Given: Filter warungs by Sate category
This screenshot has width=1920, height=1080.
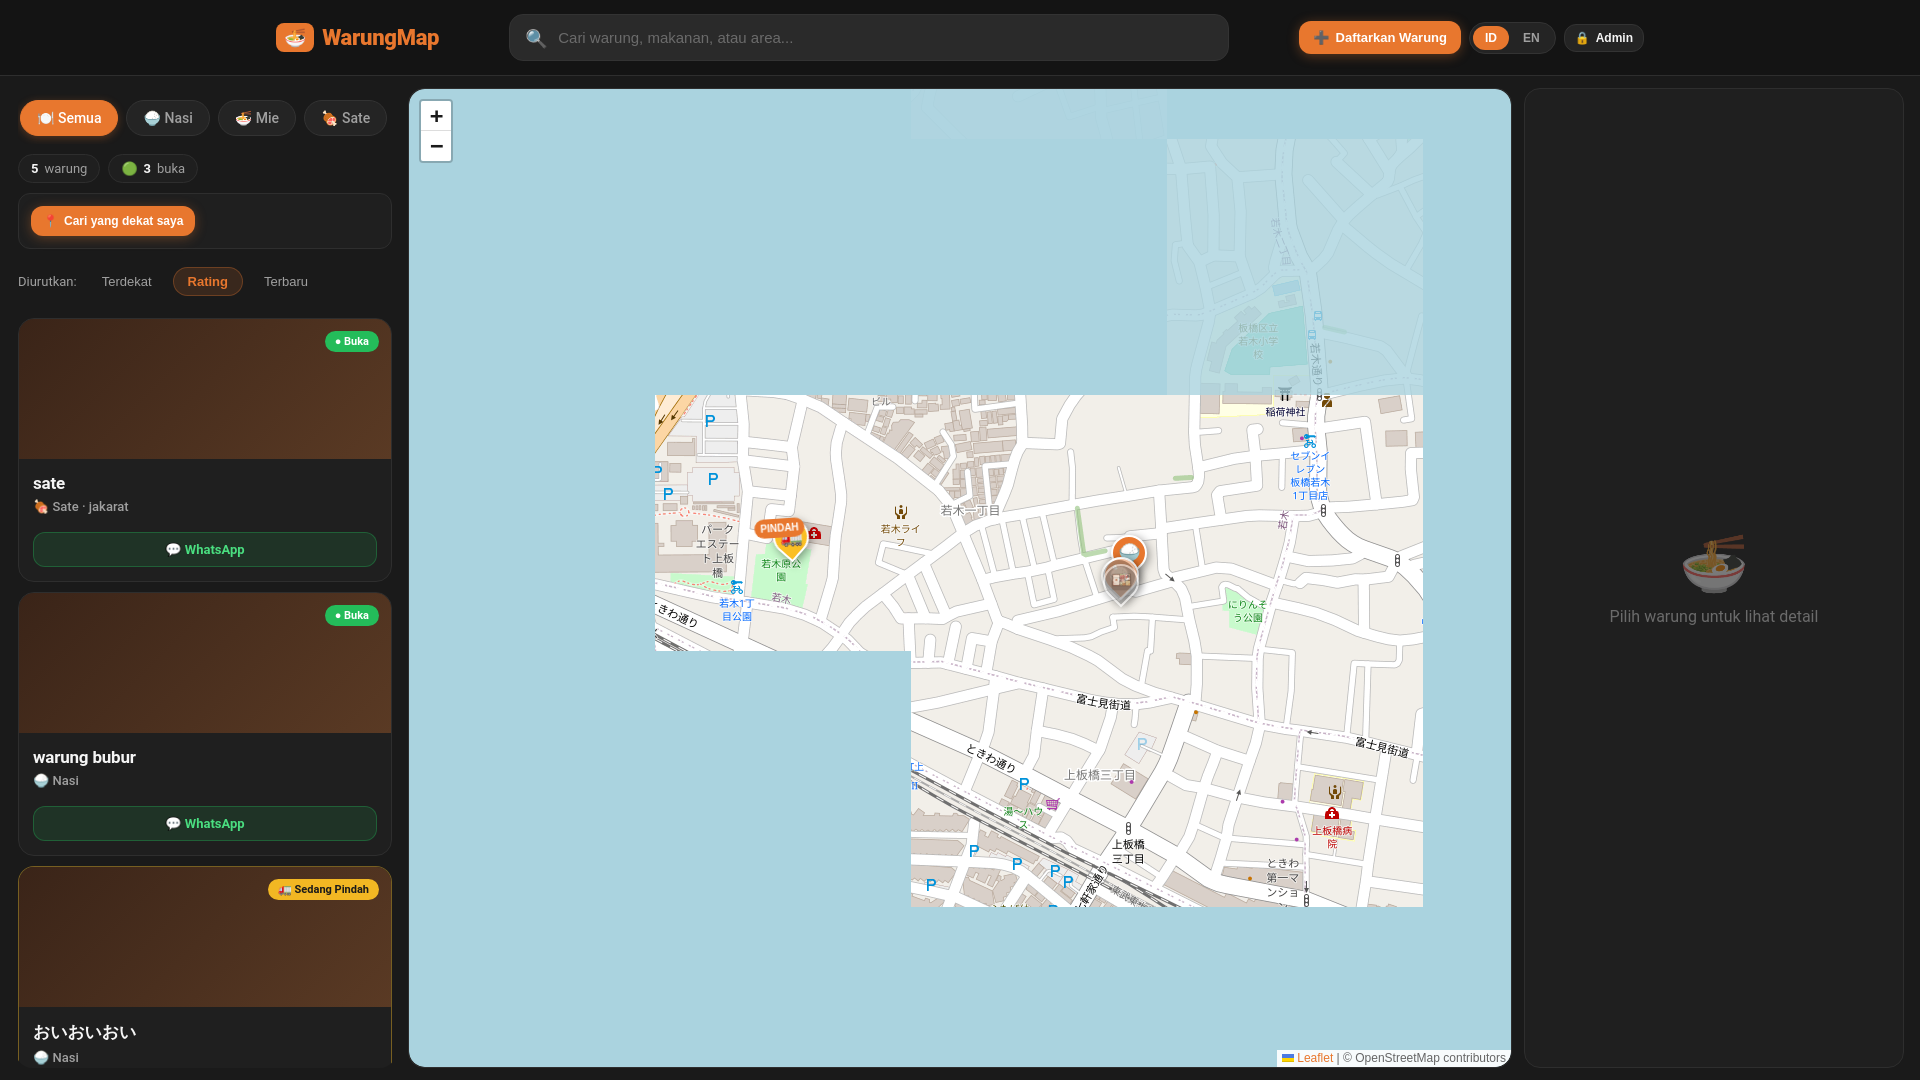Looking at the screenshot, I should (345, 118).
